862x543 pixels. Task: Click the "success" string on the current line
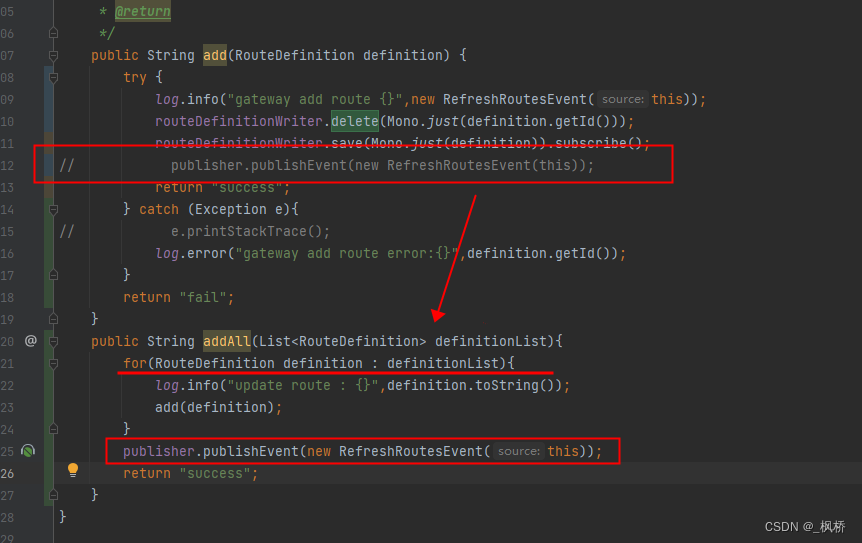pos(215,473)
